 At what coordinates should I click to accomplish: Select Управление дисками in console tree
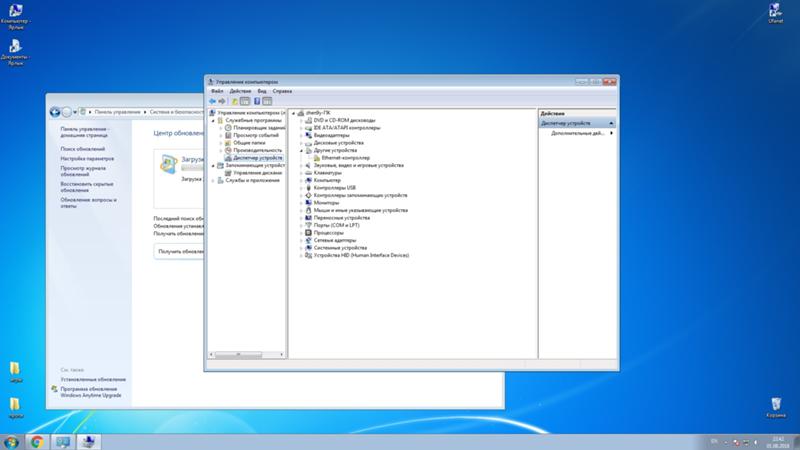coord(258,173)
